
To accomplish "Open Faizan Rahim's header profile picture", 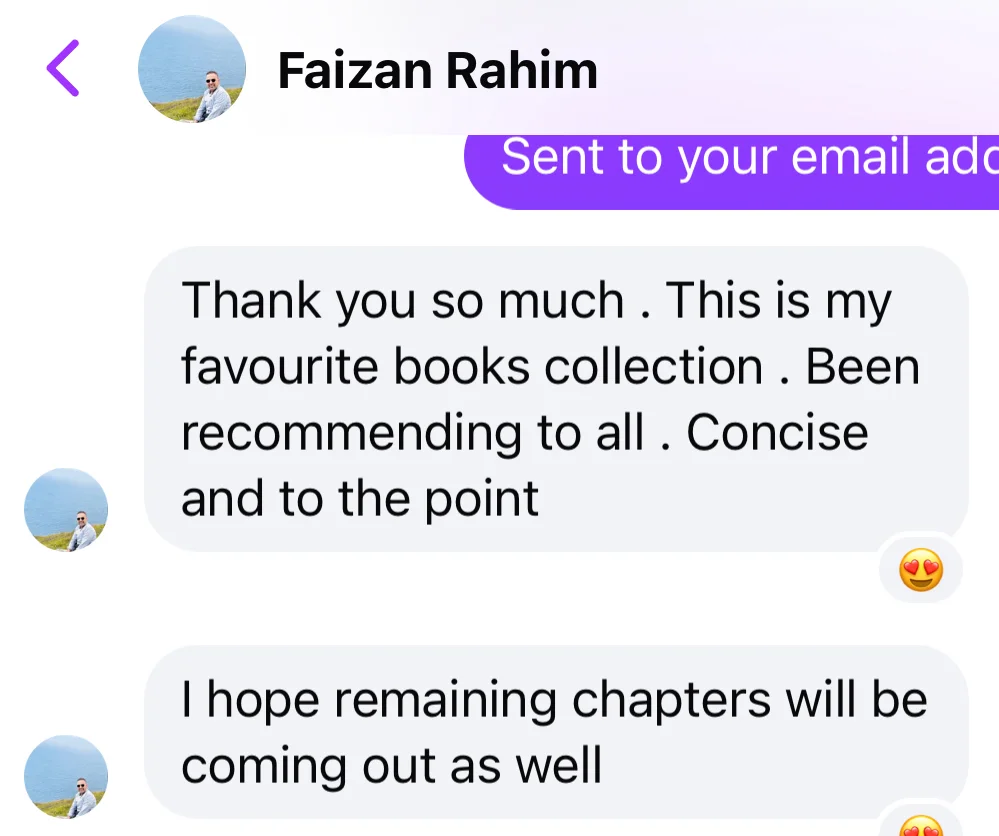I will click(x=191, y=69).
